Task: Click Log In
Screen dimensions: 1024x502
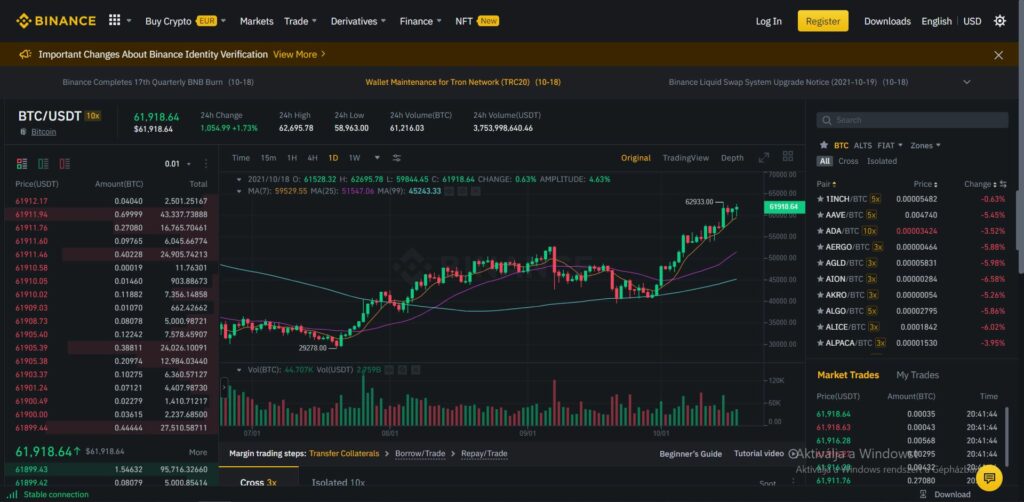Action: point(769,21)
